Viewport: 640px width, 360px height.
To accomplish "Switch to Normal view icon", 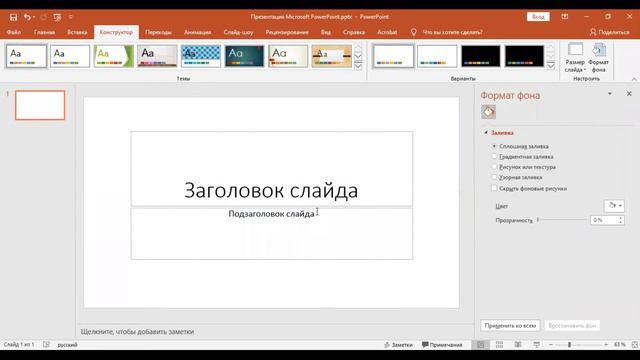I will pyautogui.click(x=481, y=345).
